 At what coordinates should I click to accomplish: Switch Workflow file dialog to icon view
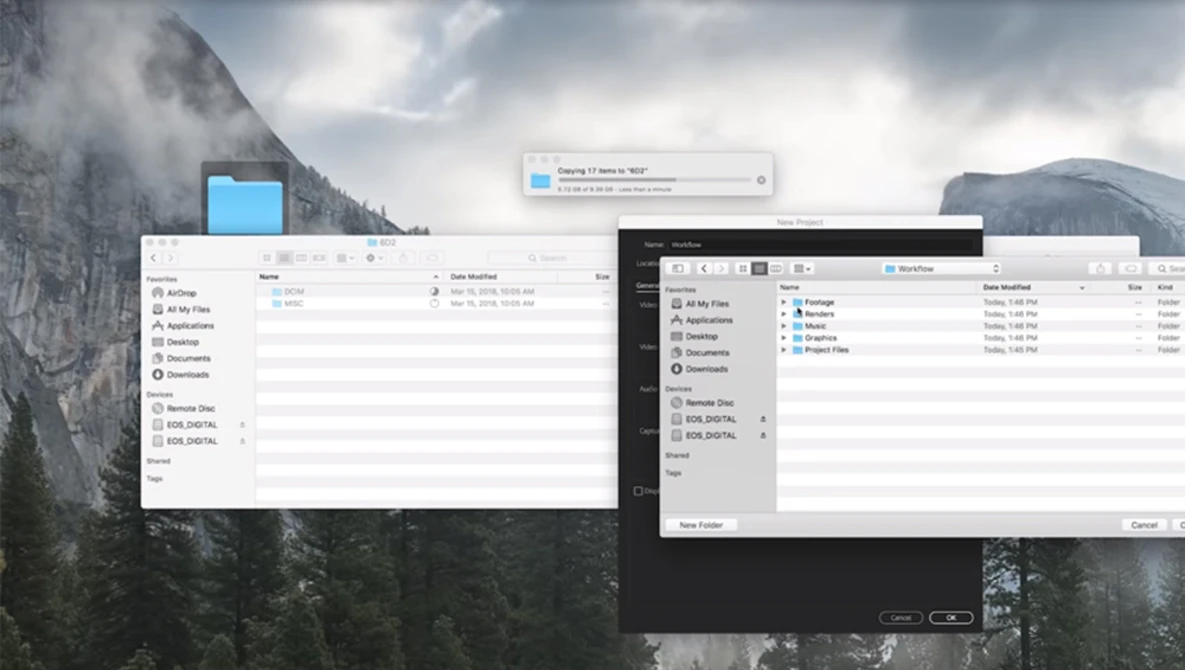point(743,269)
